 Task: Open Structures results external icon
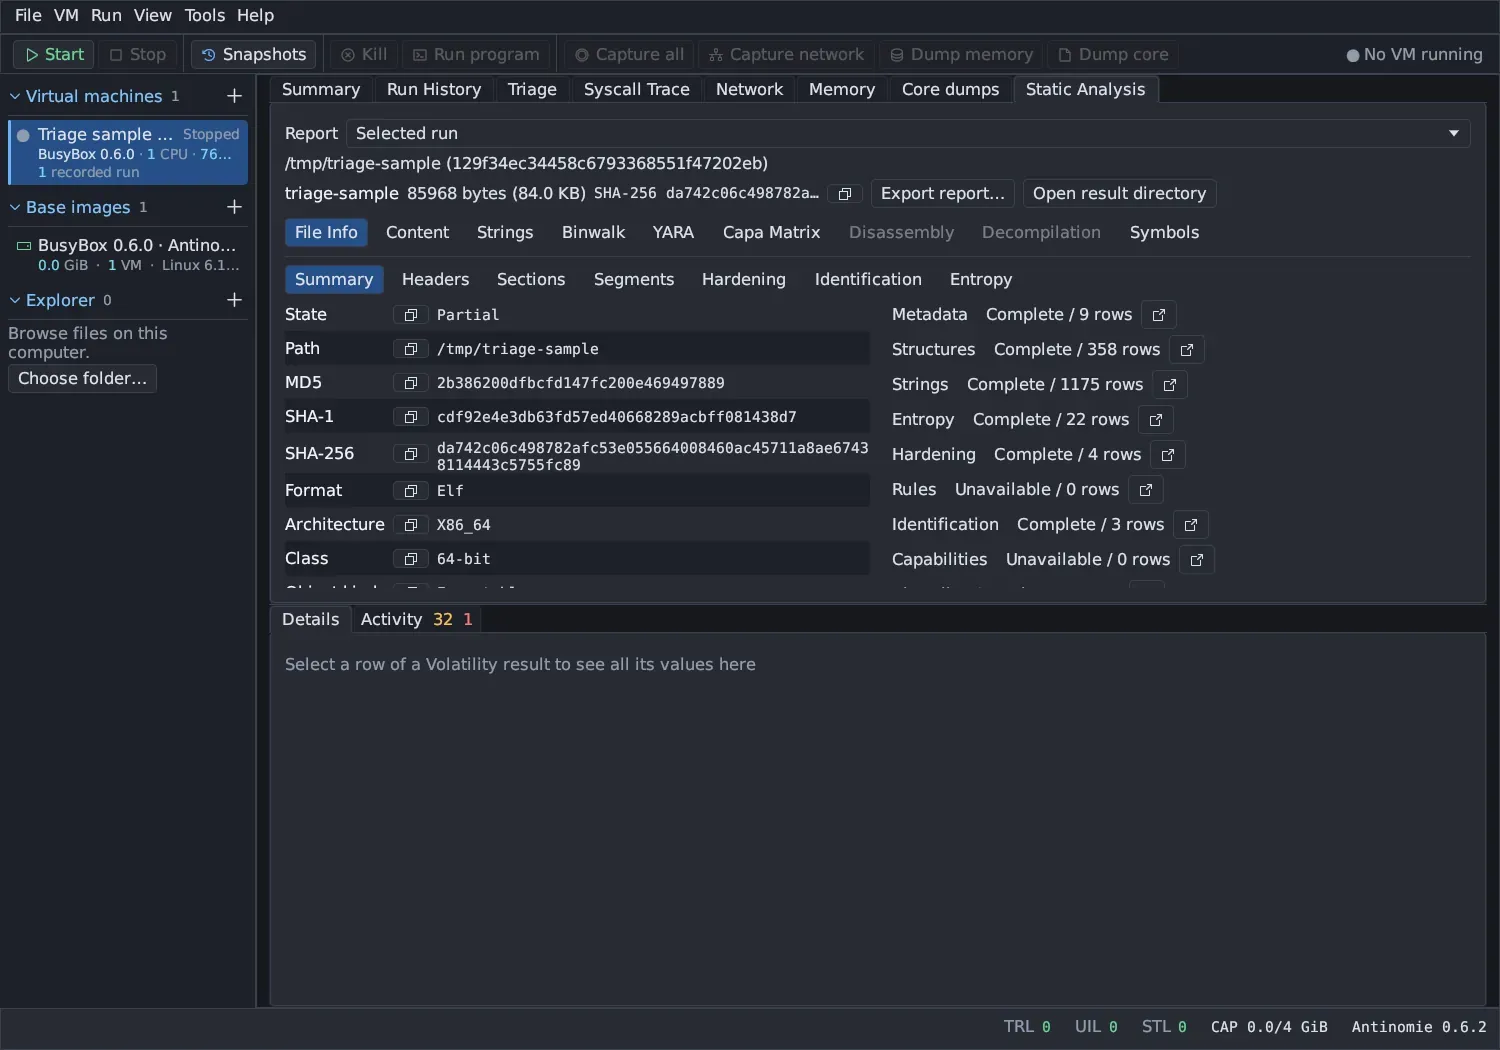tap(1187, 350)
